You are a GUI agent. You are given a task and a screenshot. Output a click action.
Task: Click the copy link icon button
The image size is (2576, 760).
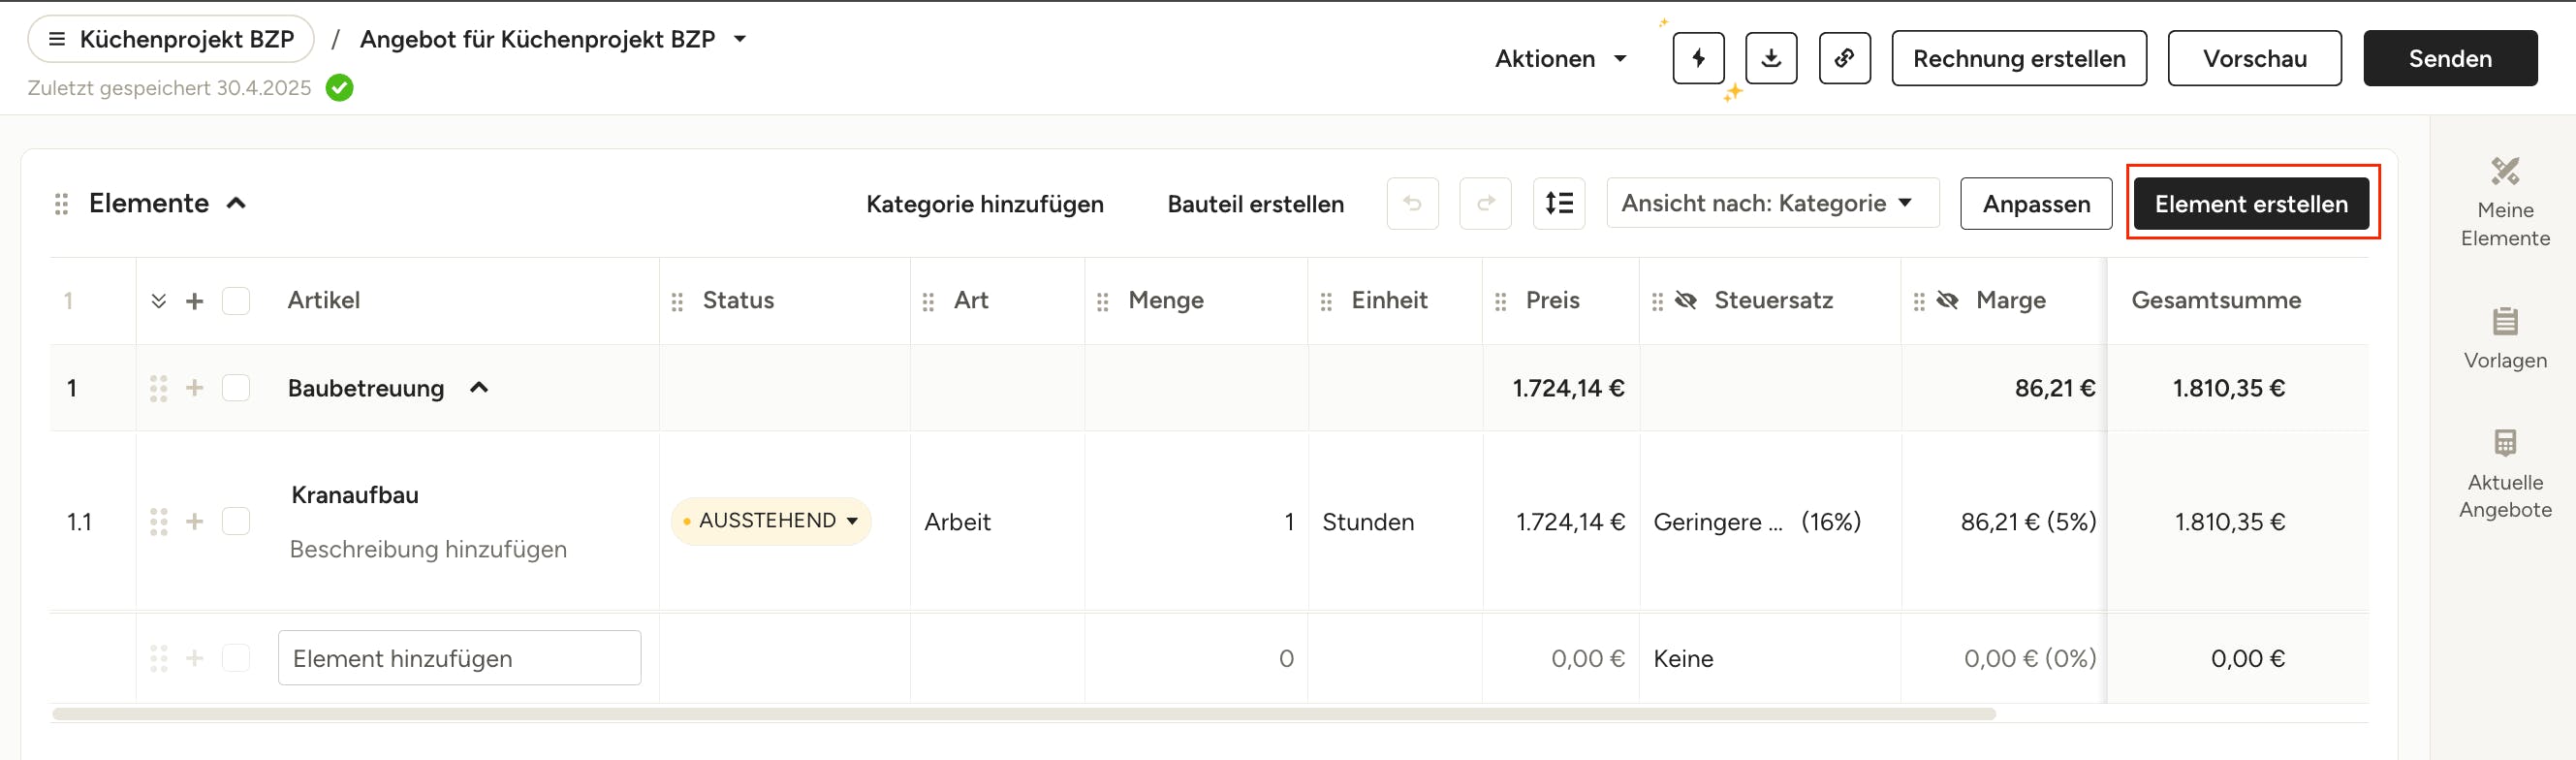pyautogui.click(x=1844, y=58)
